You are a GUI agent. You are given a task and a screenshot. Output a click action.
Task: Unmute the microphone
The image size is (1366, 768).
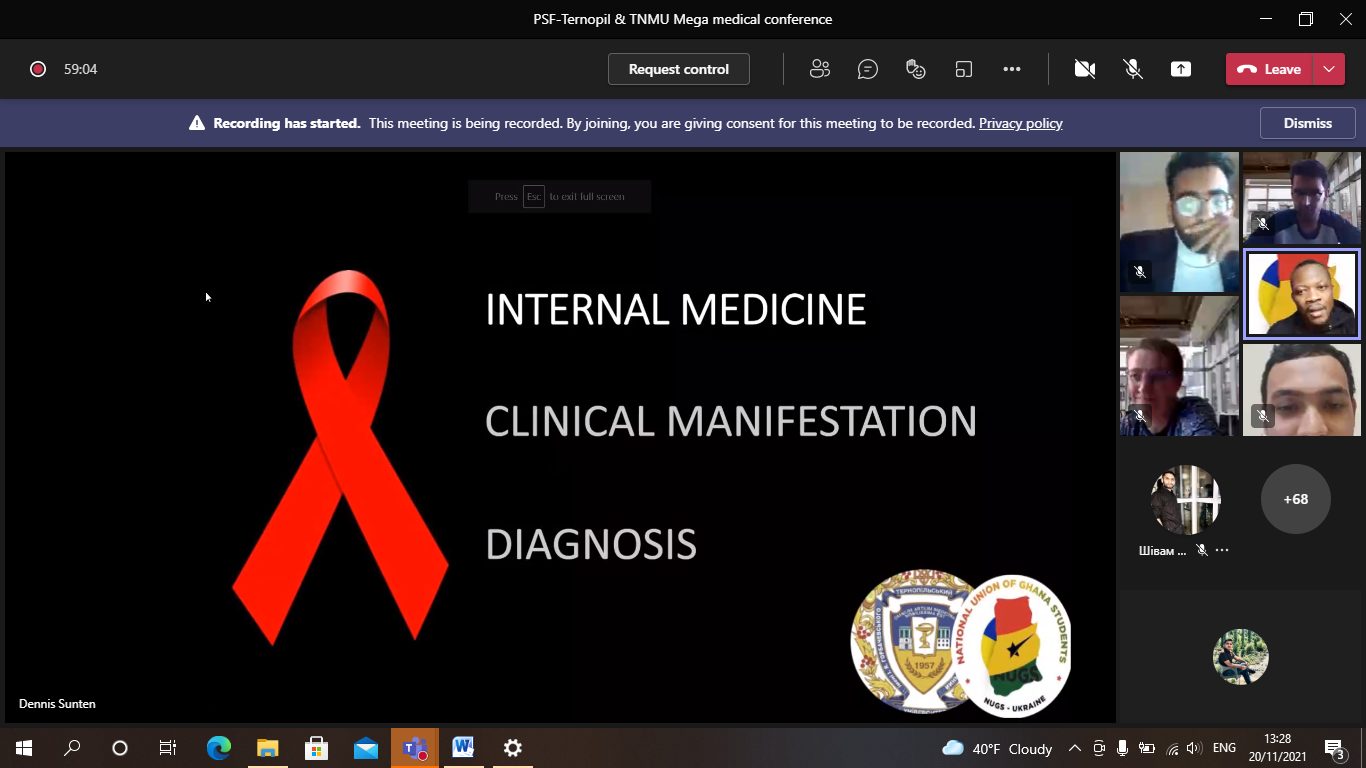coord(1133,69)
